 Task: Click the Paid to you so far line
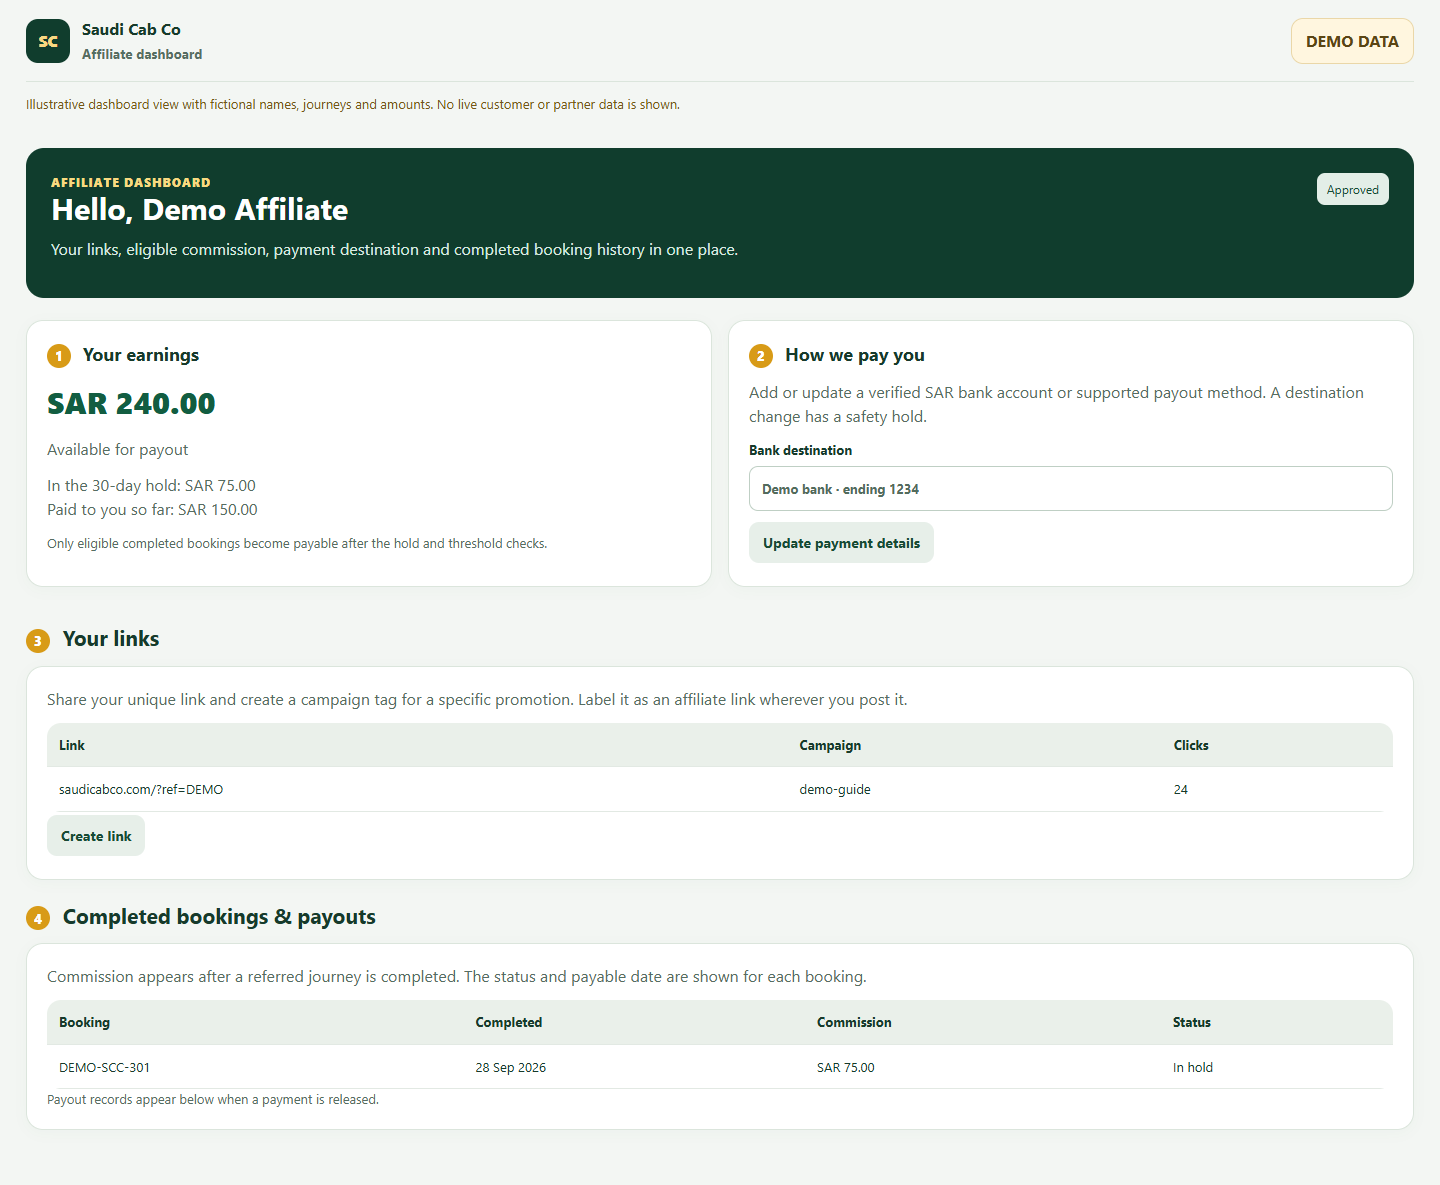152,510
